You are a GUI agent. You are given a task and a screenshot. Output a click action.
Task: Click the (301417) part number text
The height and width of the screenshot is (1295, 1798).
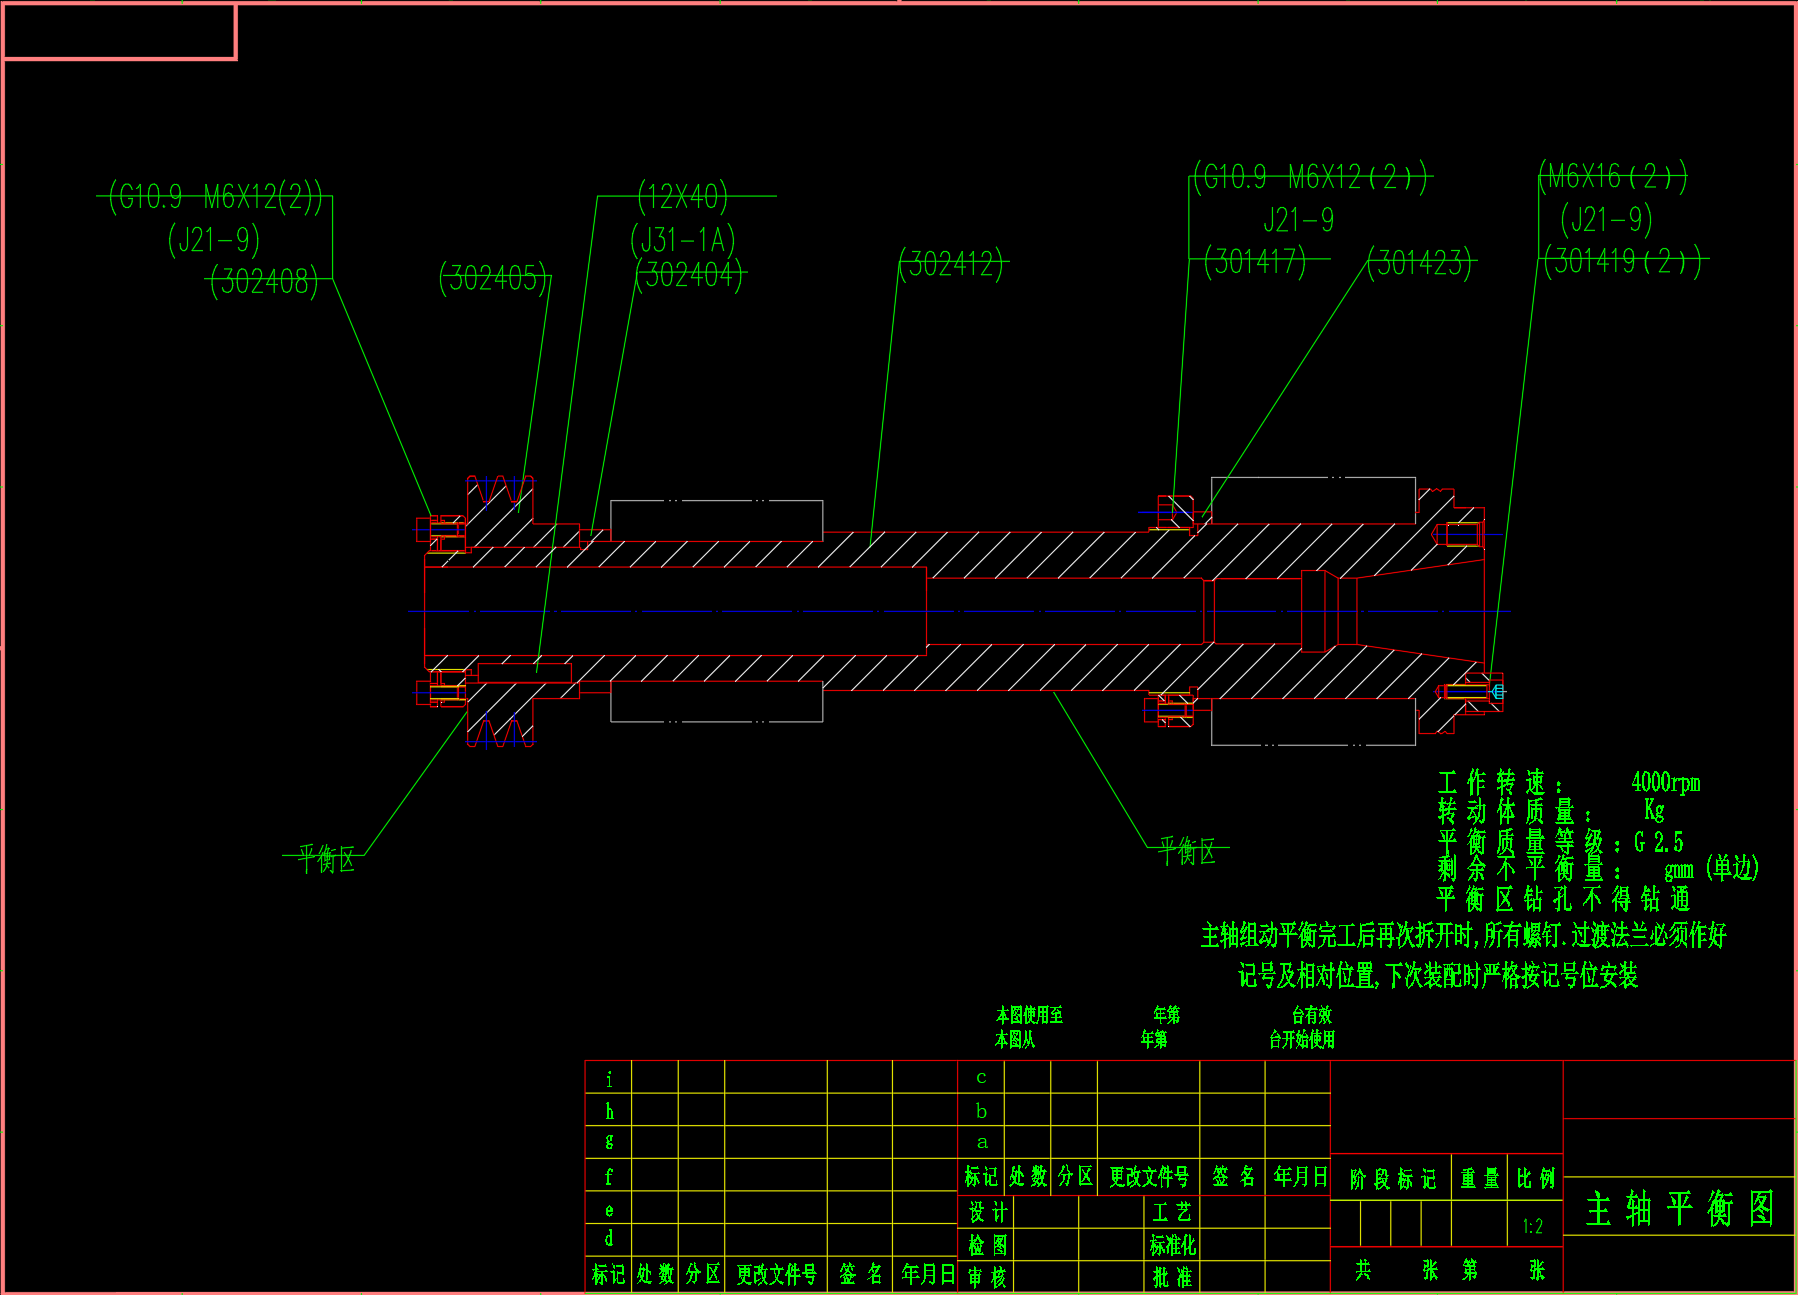(x=1255, y=261)
